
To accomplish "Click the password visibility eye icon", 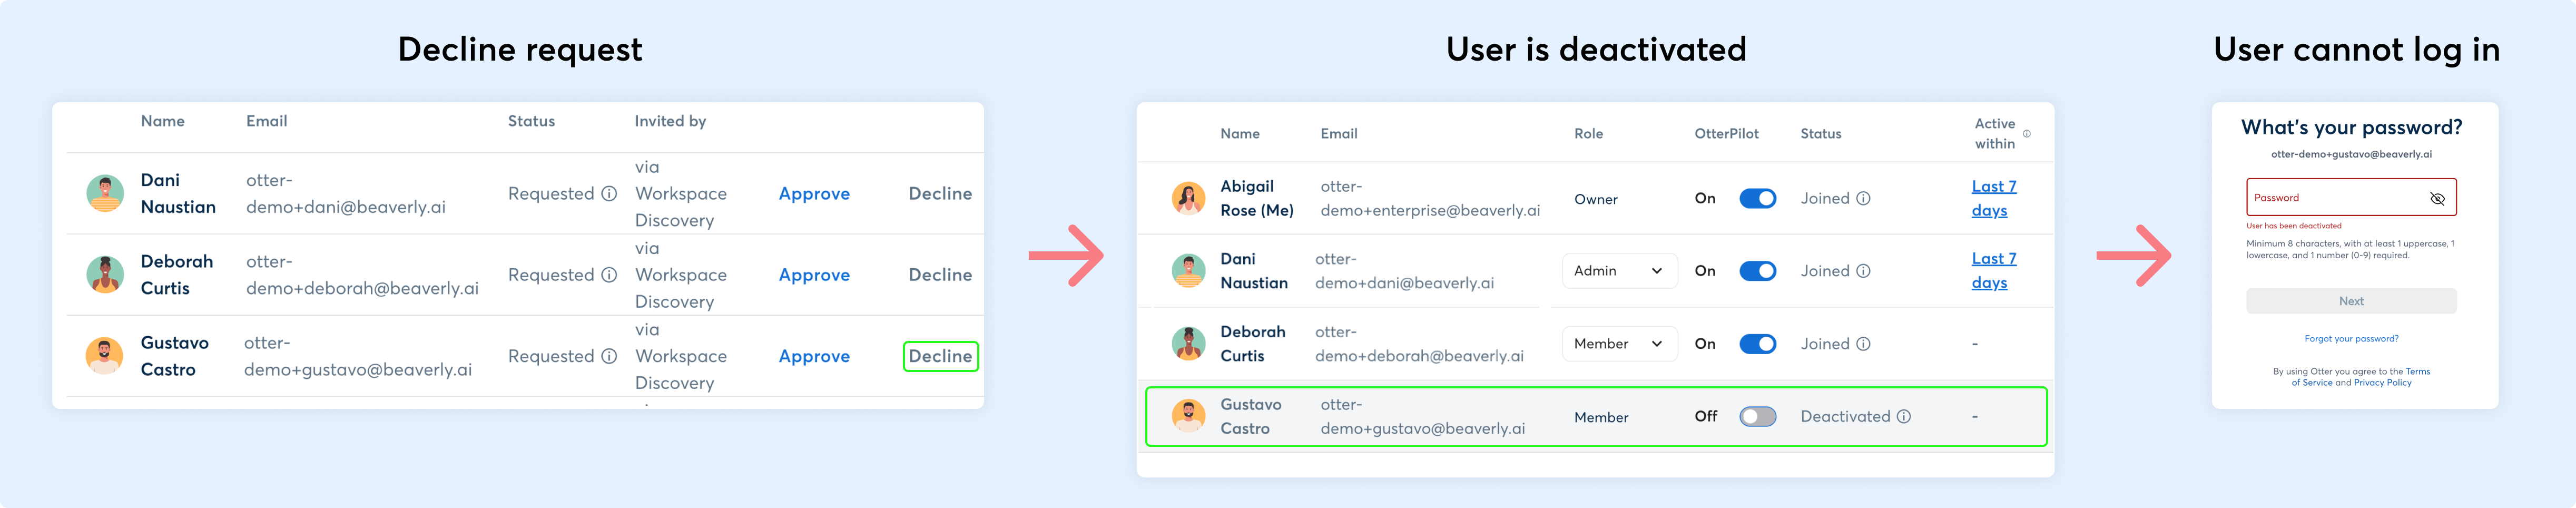I will point(2437,198).
